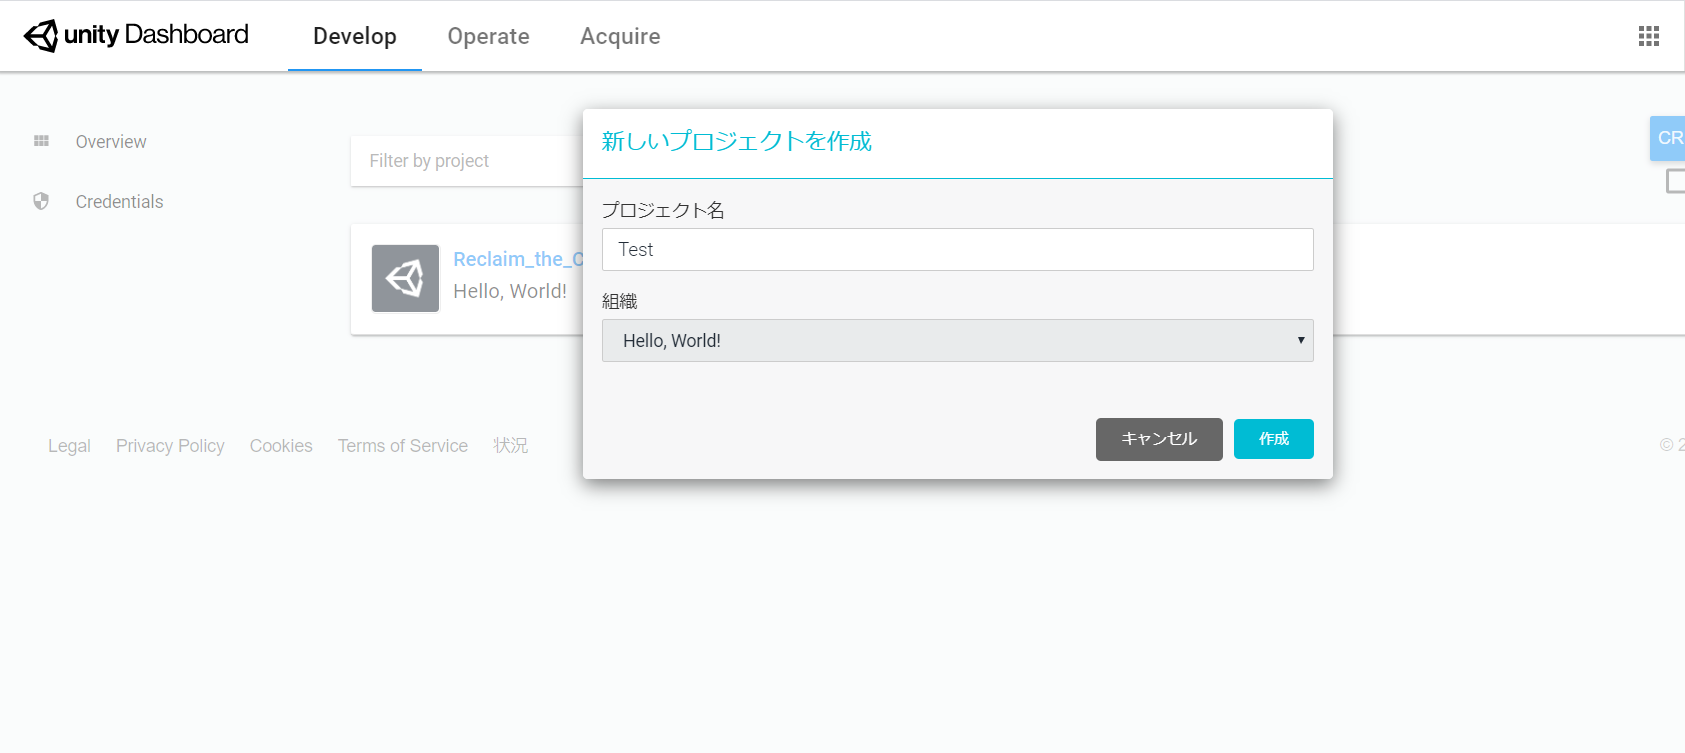Open the Privacy Policy footer link

click(x=170, y=446)
